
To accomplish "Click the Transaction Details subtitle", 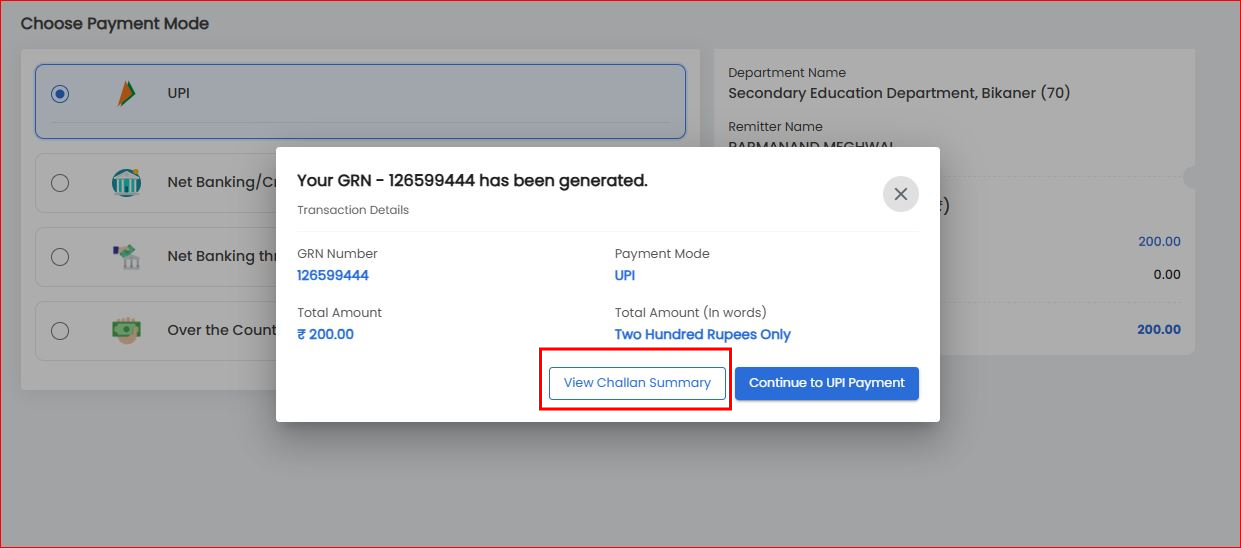I will point(353,210).
